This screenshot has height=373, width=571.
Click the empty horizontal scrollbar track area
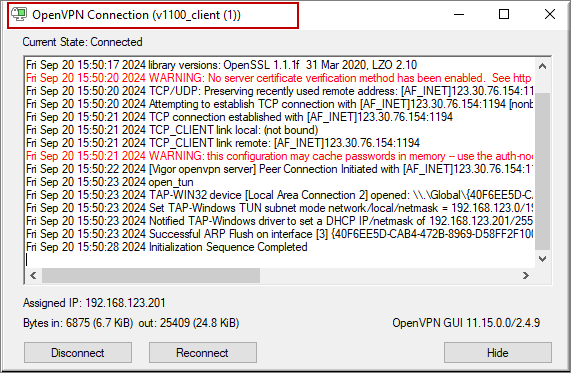click(389, 275)
